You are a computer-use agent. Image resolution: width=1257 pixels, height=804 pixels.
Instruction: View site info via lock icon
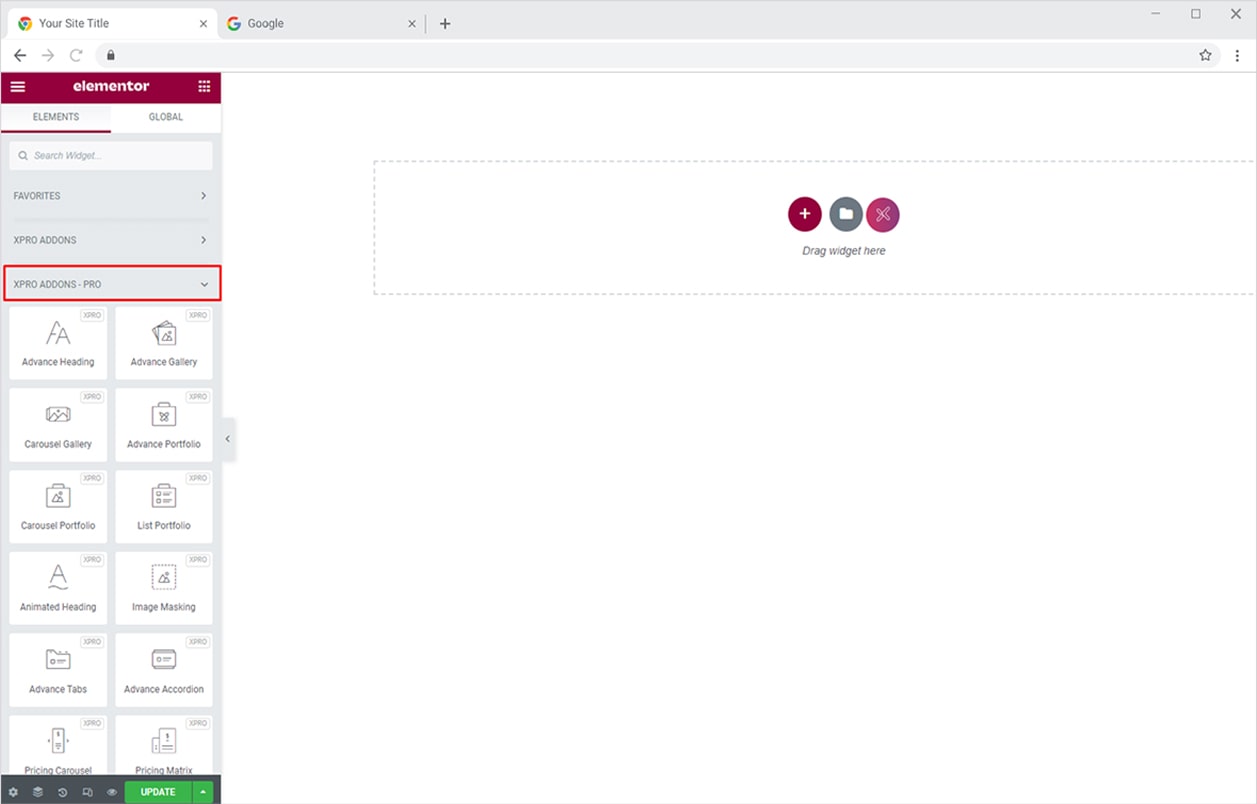pos(111,55)
